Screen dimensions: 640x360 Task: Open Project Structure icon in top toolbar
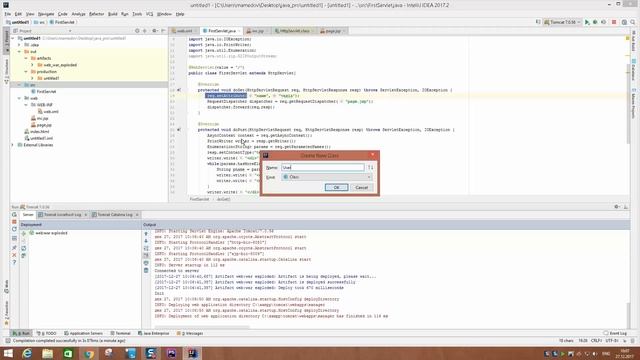(x=624, y=22)
